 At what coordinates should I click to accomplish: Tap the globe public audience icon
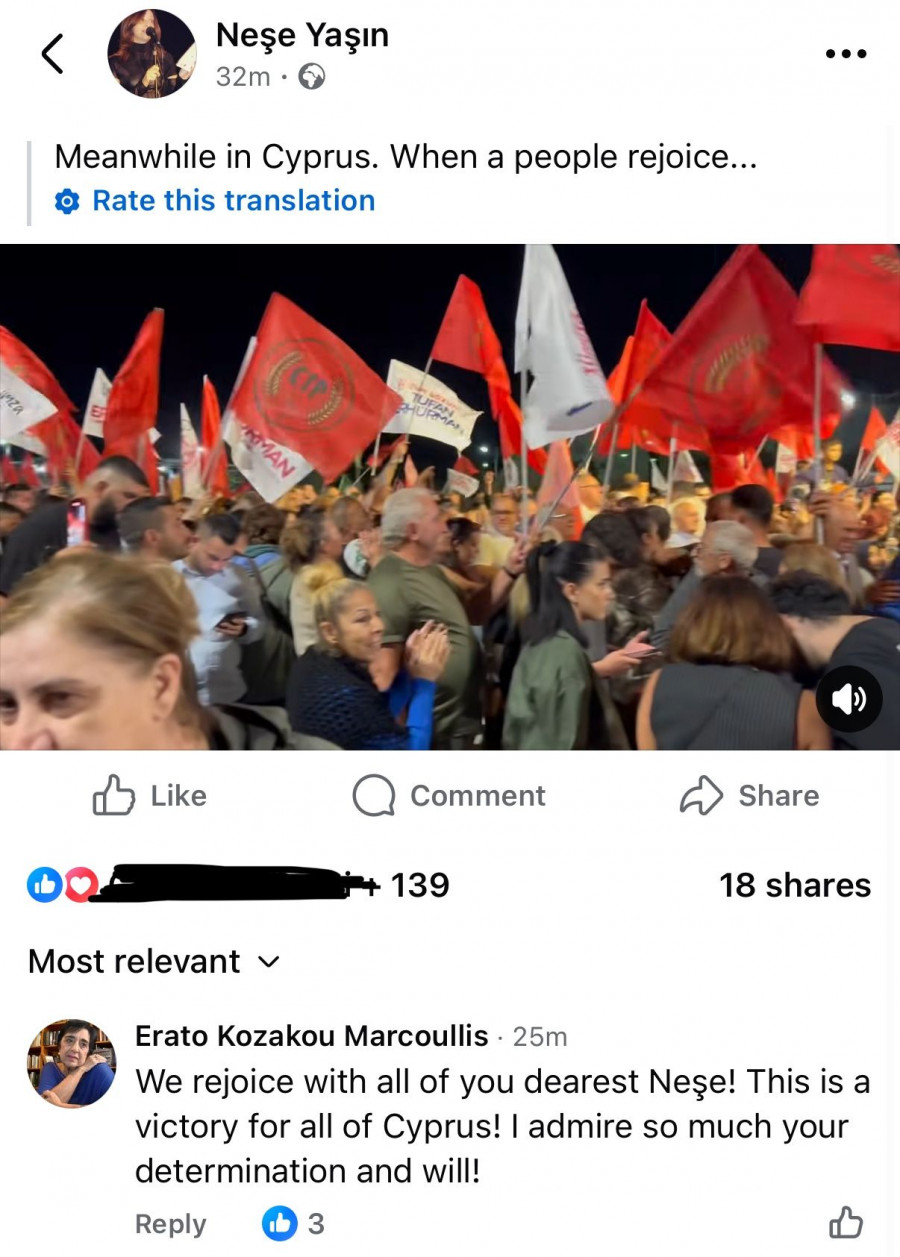[x=312, y=77]
